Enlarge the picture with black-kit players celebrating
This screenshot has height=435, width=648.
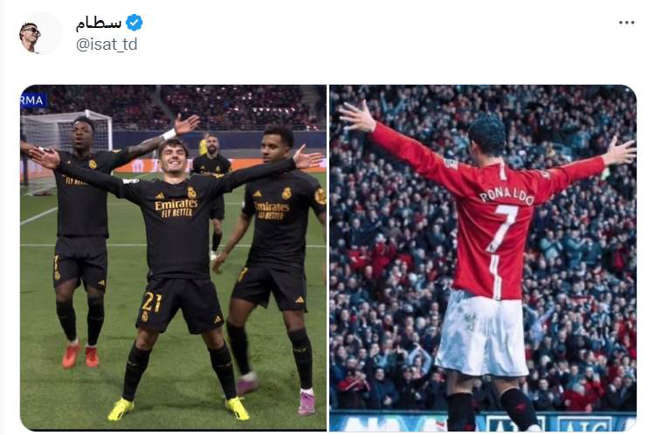click(x=173, y=258)
